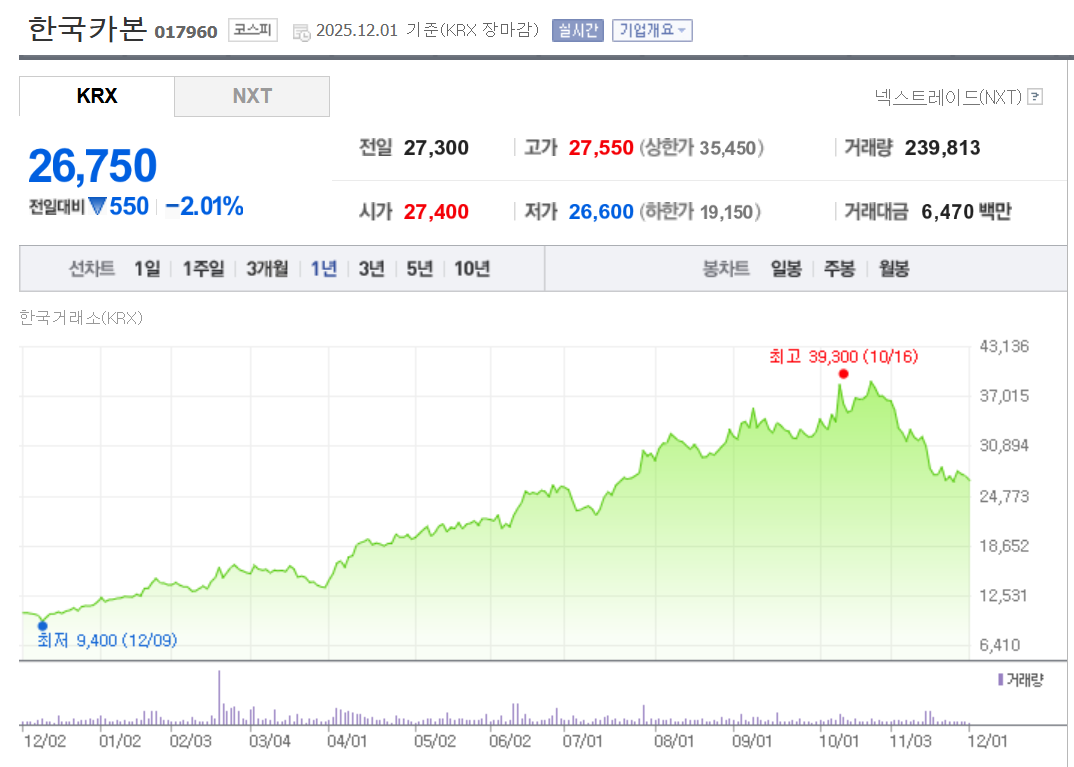Show the 월봉 candlestick chart
Viewport: 1074px width, 767px height.
894,268
